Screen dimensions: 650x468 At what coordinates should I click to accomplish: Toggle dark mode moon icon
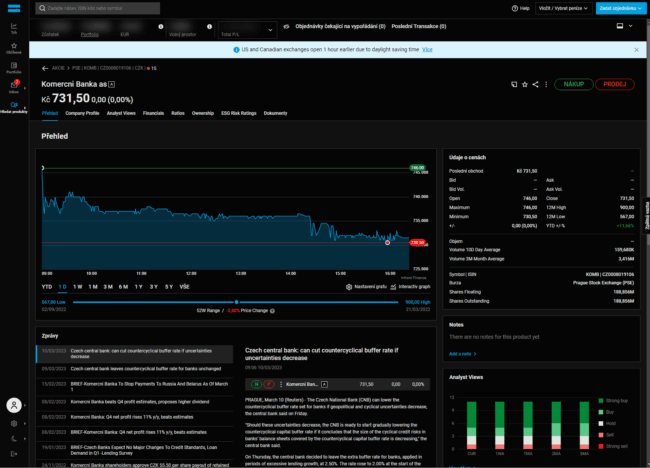coord(14,438)
